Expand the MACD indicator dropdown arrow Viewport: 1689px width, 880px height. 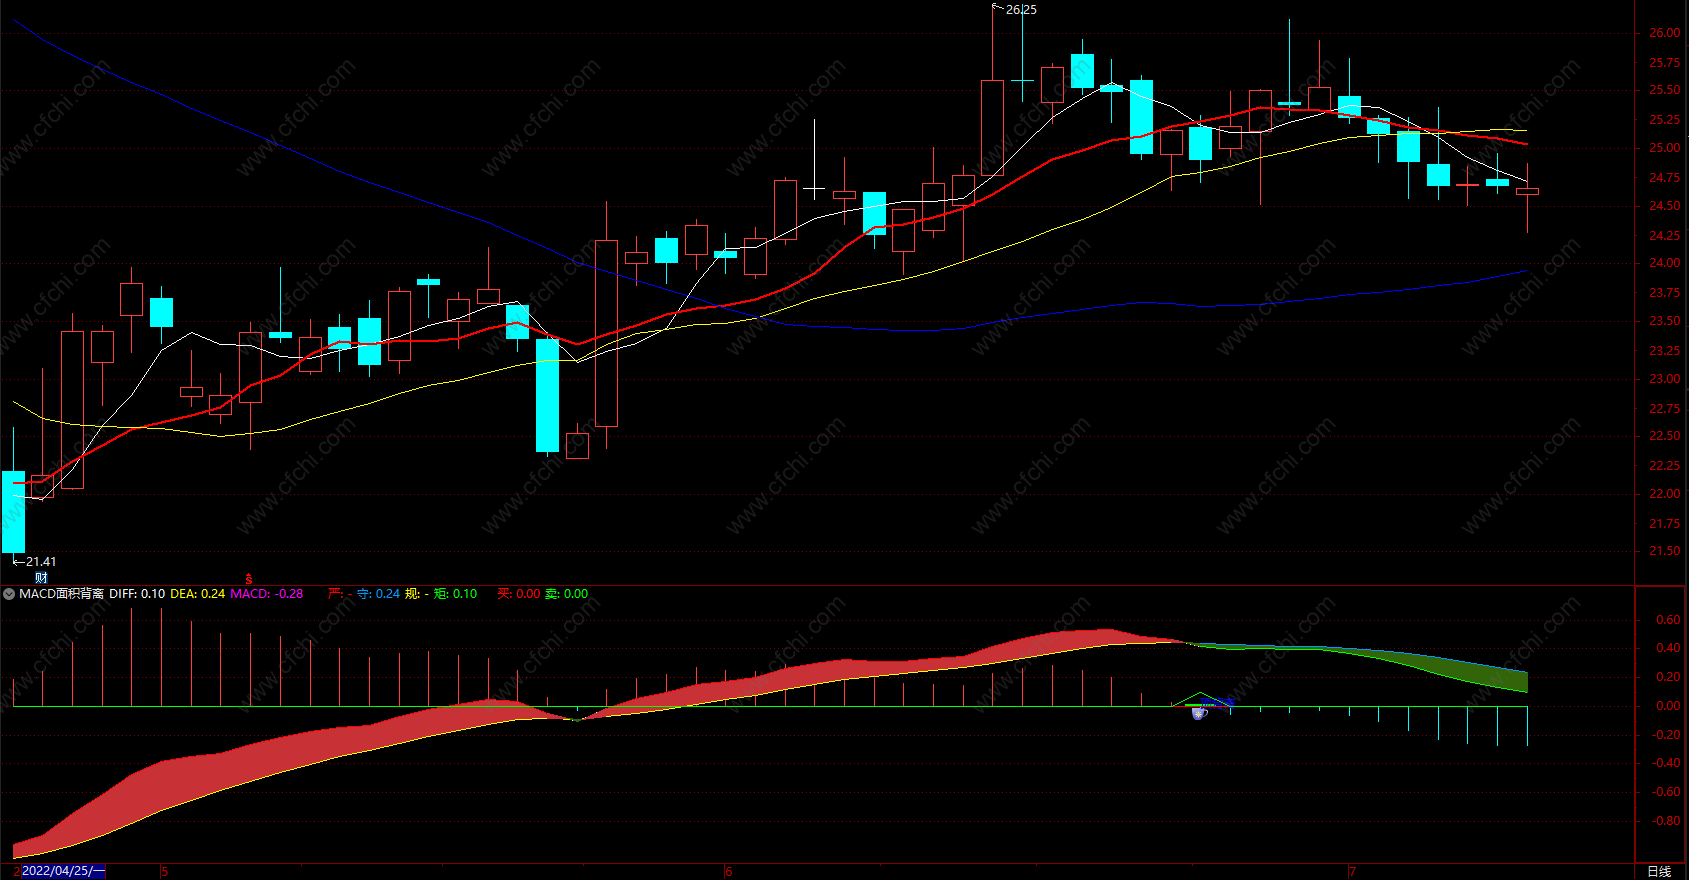[9, 594]
